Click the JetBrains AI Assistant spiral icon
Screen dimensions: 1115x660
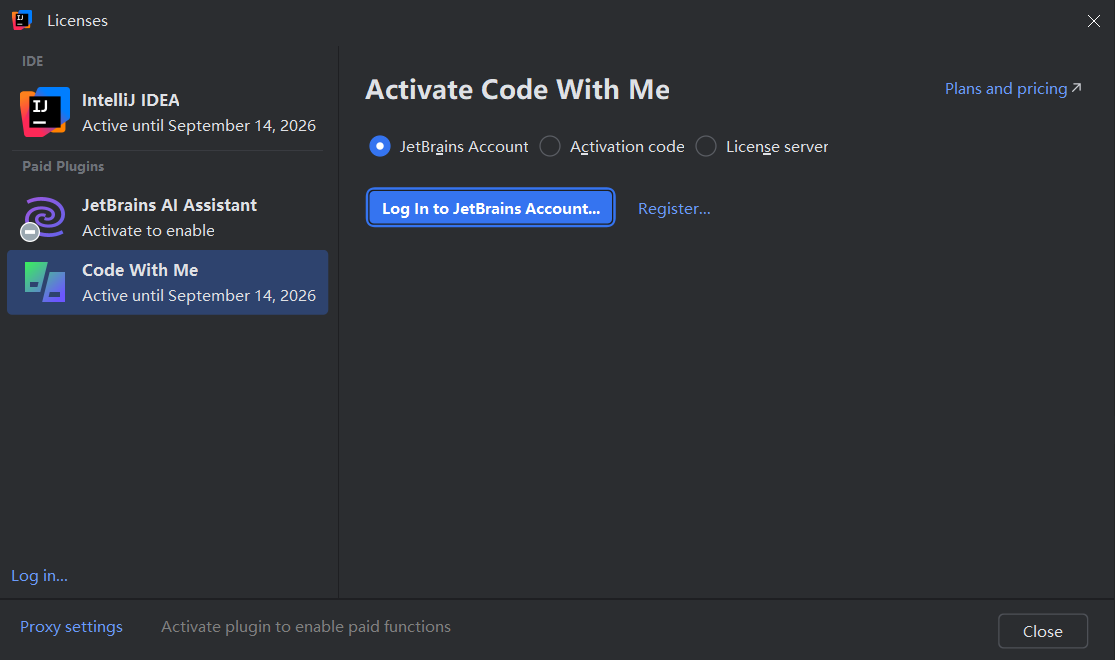click(x=43, y=218)
